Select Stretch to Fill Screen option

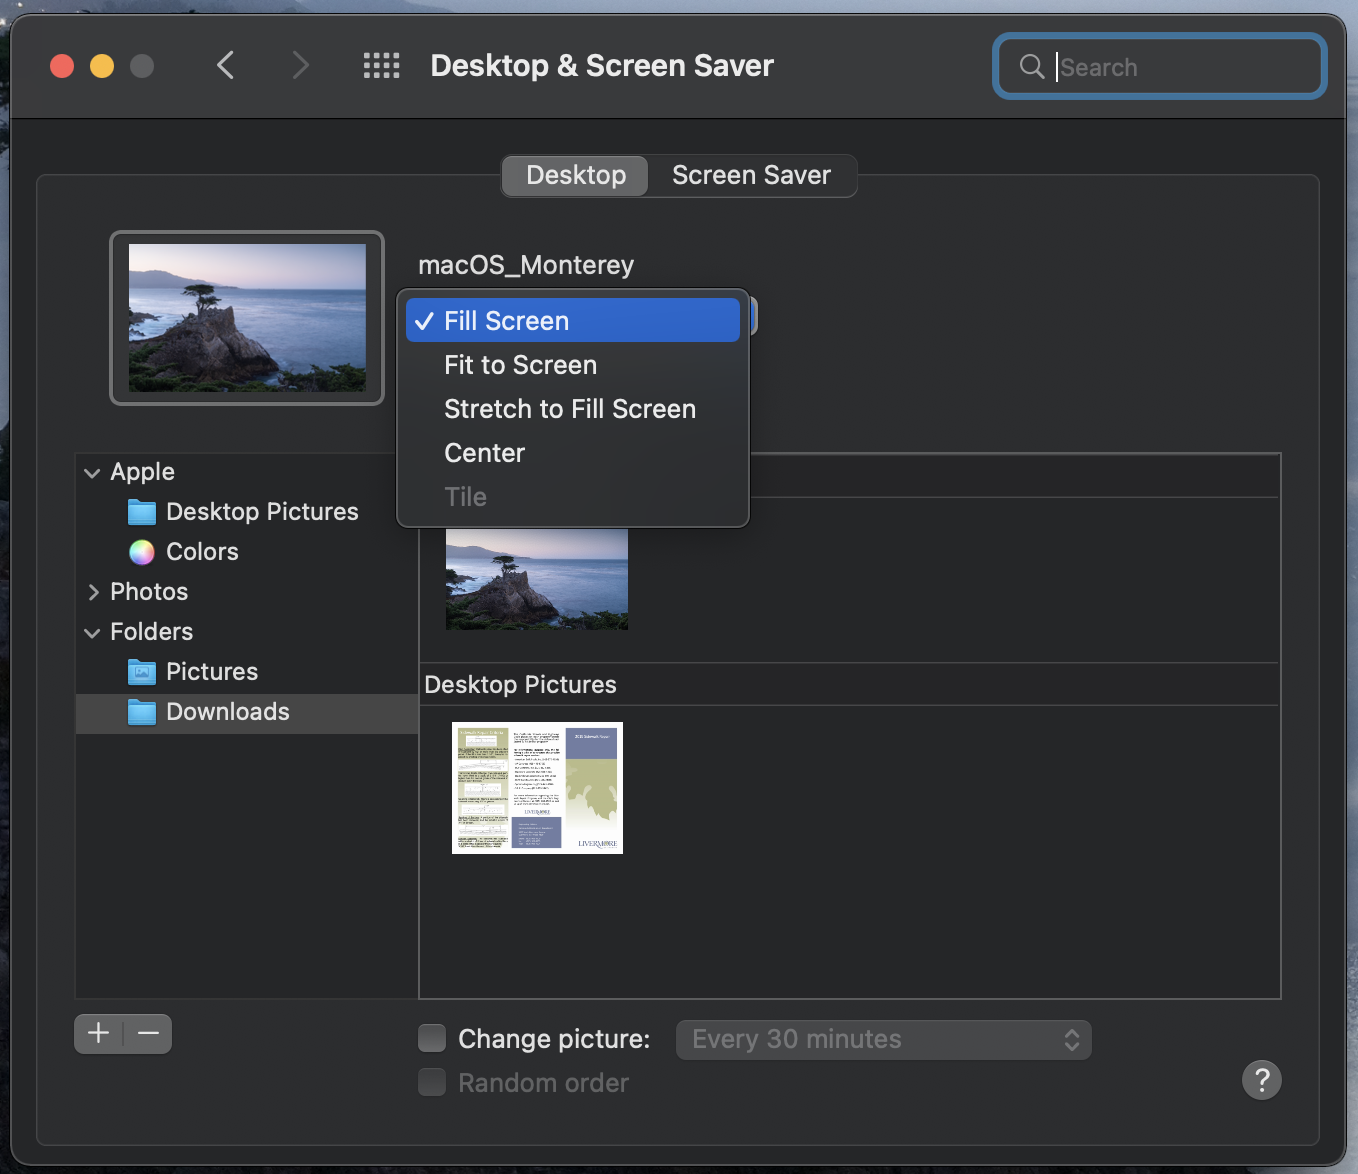(x=569, y=409)
